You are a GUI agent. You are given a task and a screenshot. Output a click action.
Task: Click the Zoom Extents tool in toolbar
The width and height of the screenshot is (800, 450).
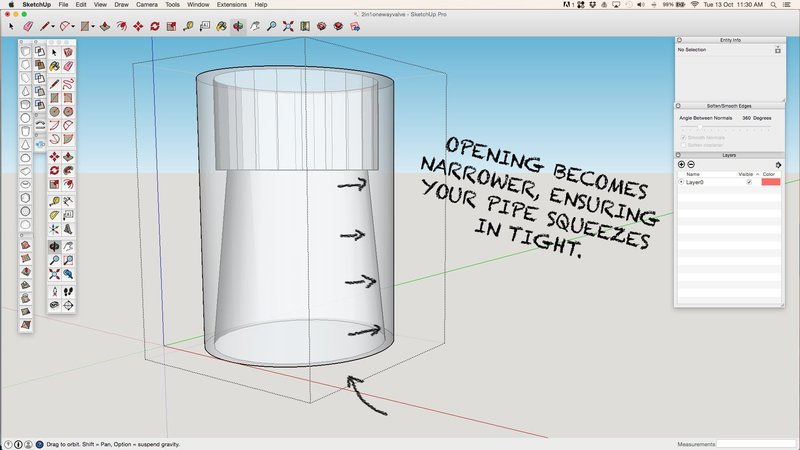click(288, 26)
